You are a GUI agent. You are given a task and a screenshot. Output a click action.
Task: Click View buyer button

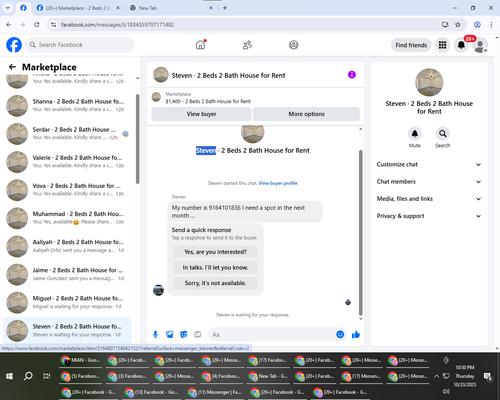[x=201, y=114]
